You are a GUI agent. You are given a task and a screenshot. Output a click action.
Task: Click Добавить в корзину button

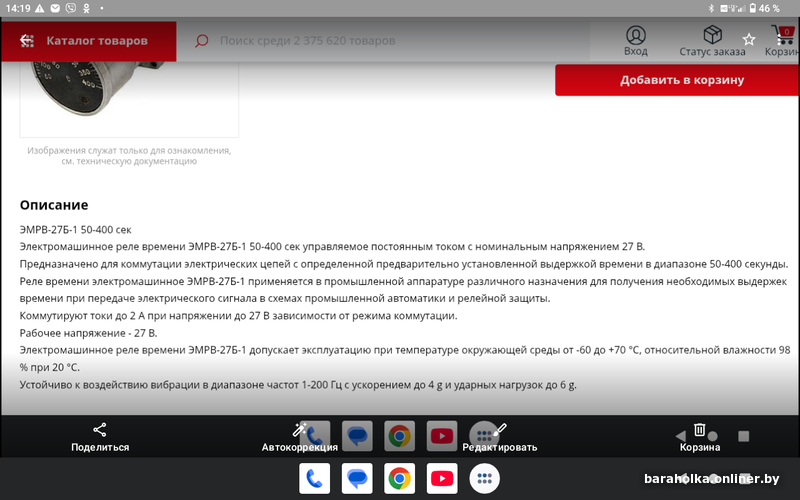coord(677,80)
